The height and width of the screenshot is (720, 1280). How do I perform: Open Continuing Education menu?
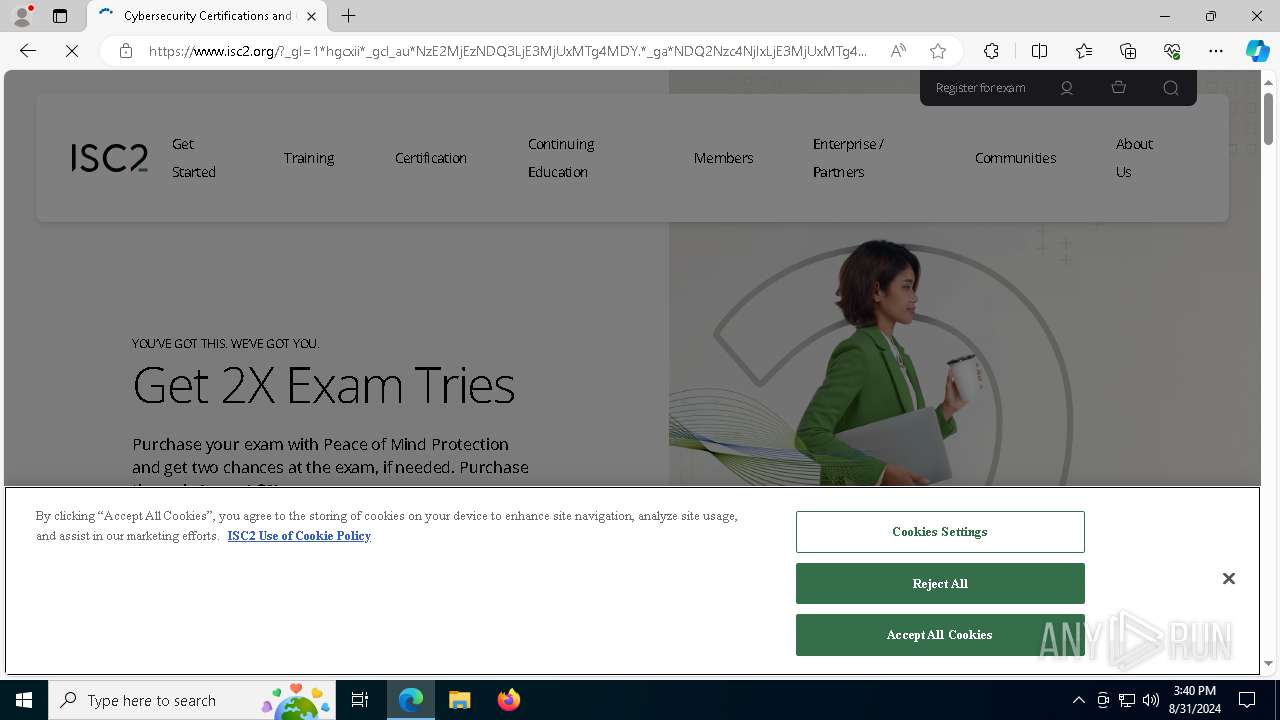point(561,158)
